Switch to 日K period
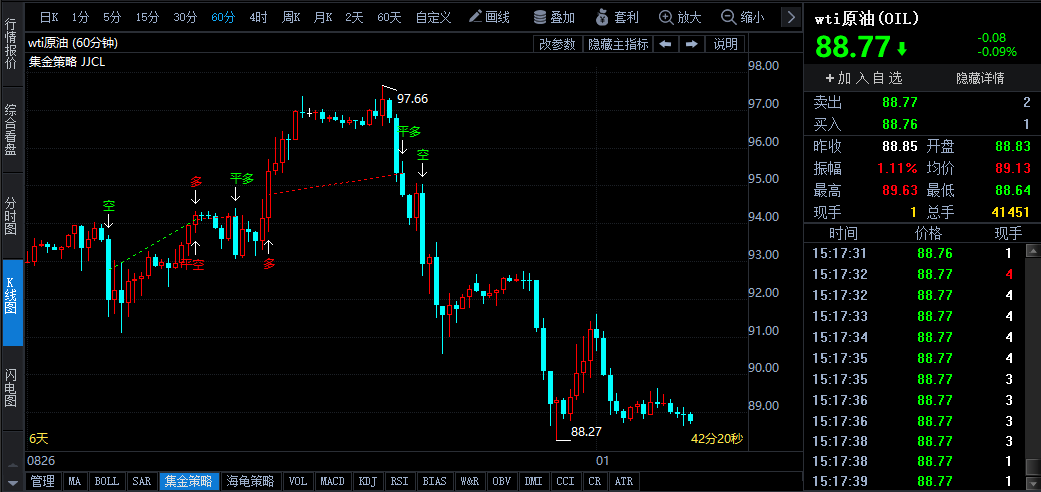The image size is (1041, 492). pos(49,17)
